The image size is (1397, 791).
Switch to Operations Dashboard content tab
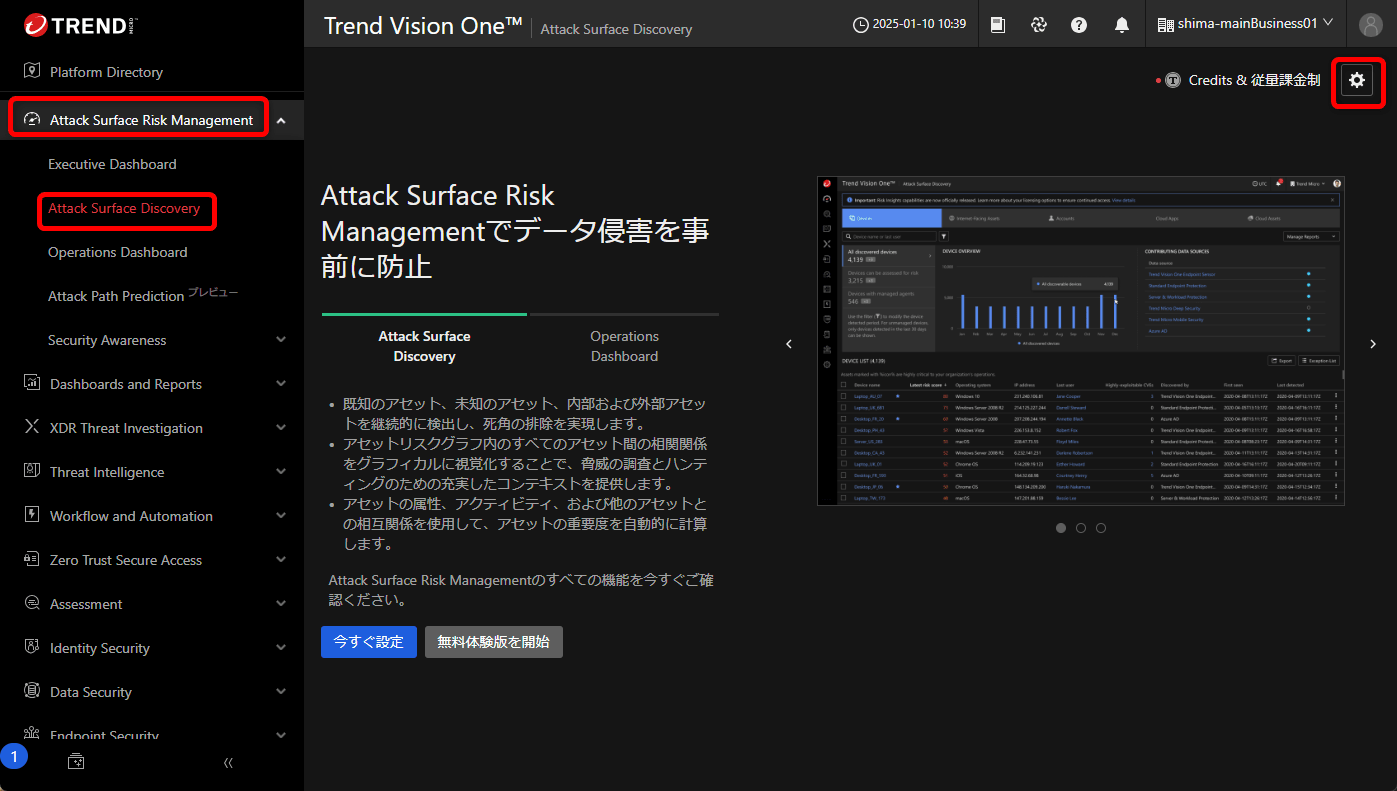(x=624, y=346)
